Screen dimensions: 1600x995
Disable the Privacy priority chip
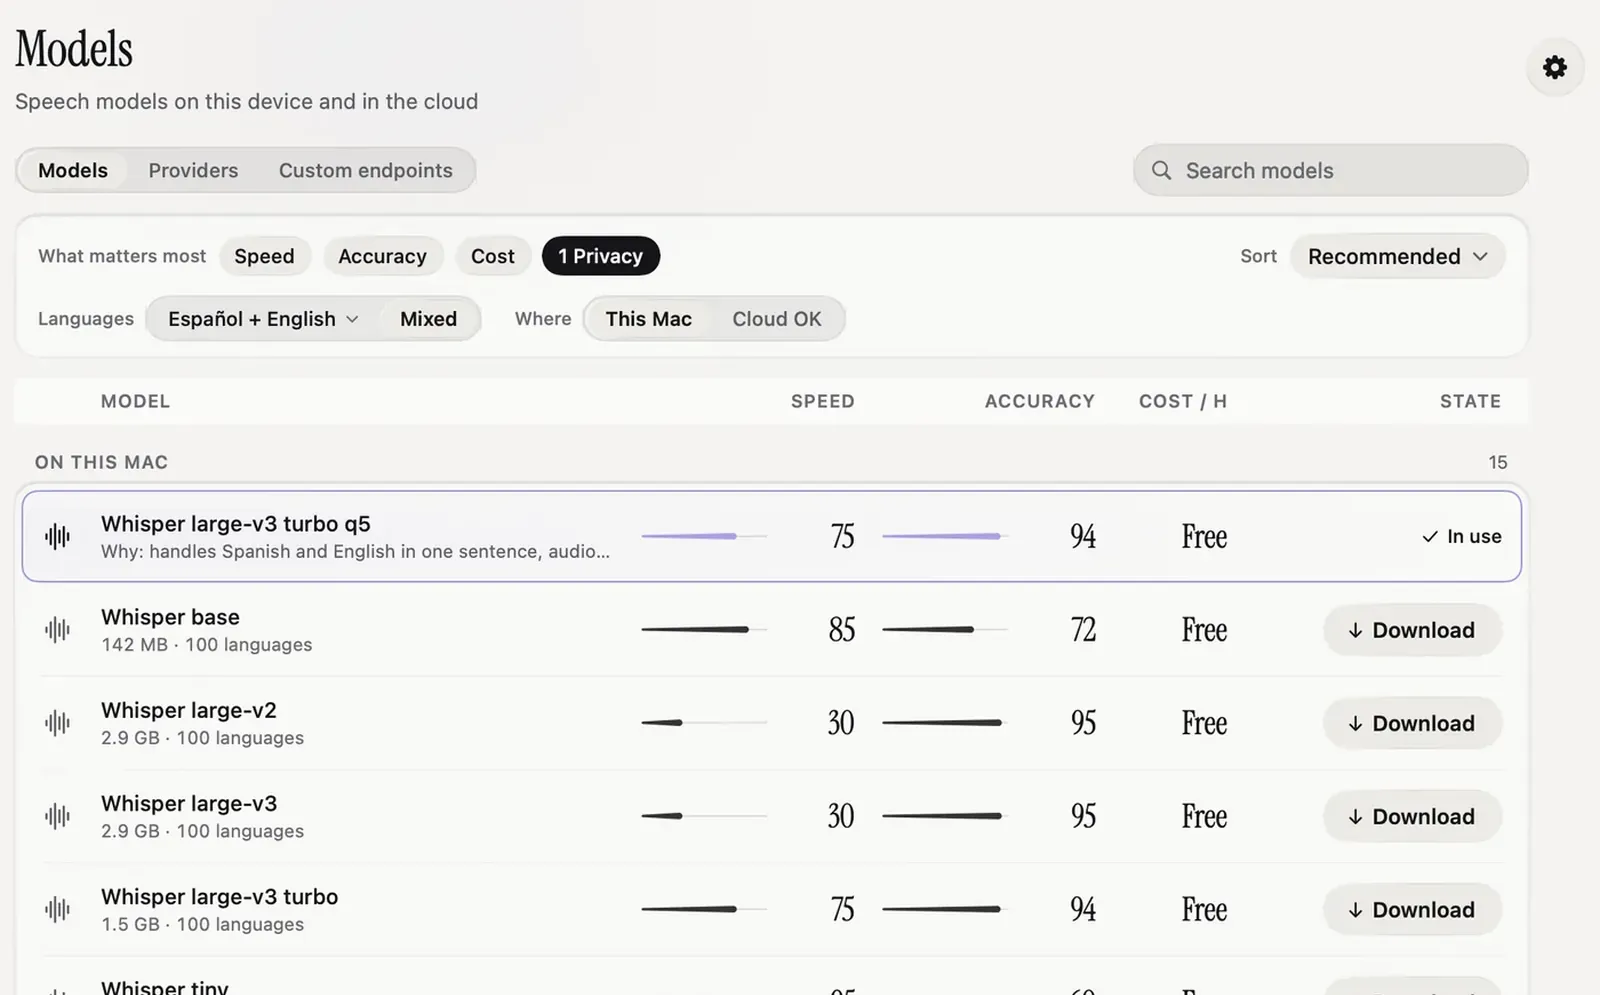tap(601, 256)
